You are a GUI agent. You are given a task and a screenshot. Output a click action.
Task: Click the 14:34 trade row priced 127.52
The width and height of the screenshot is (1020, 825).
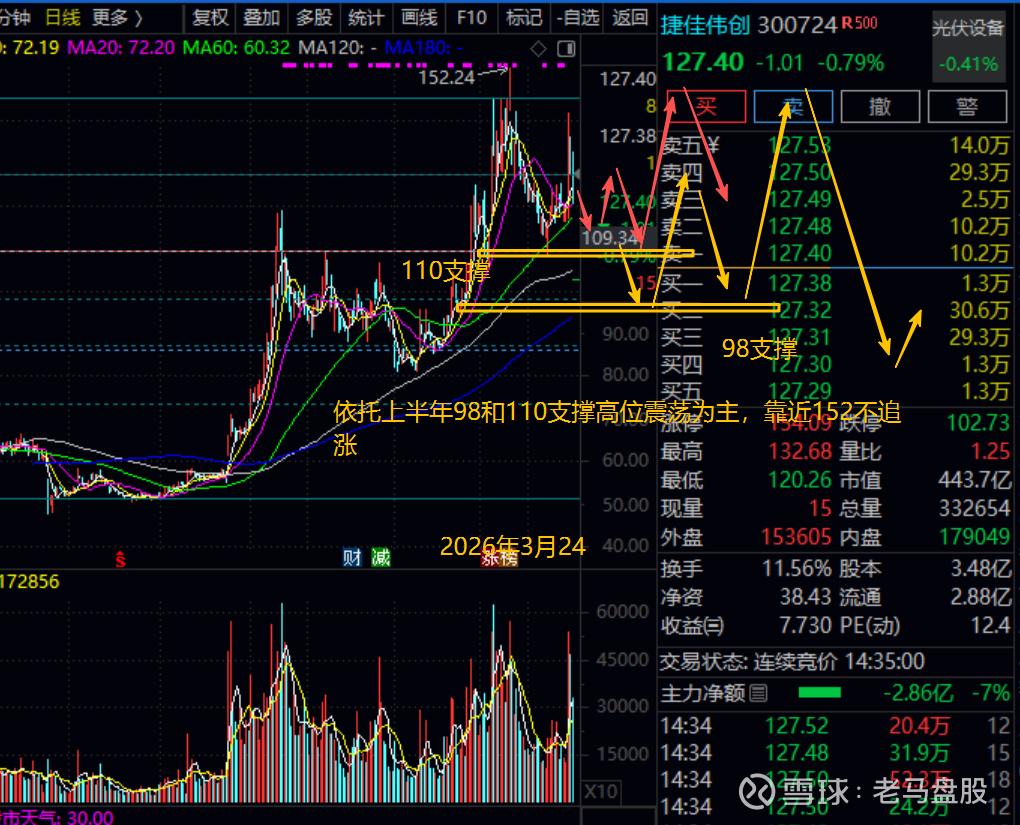(835, 725)
